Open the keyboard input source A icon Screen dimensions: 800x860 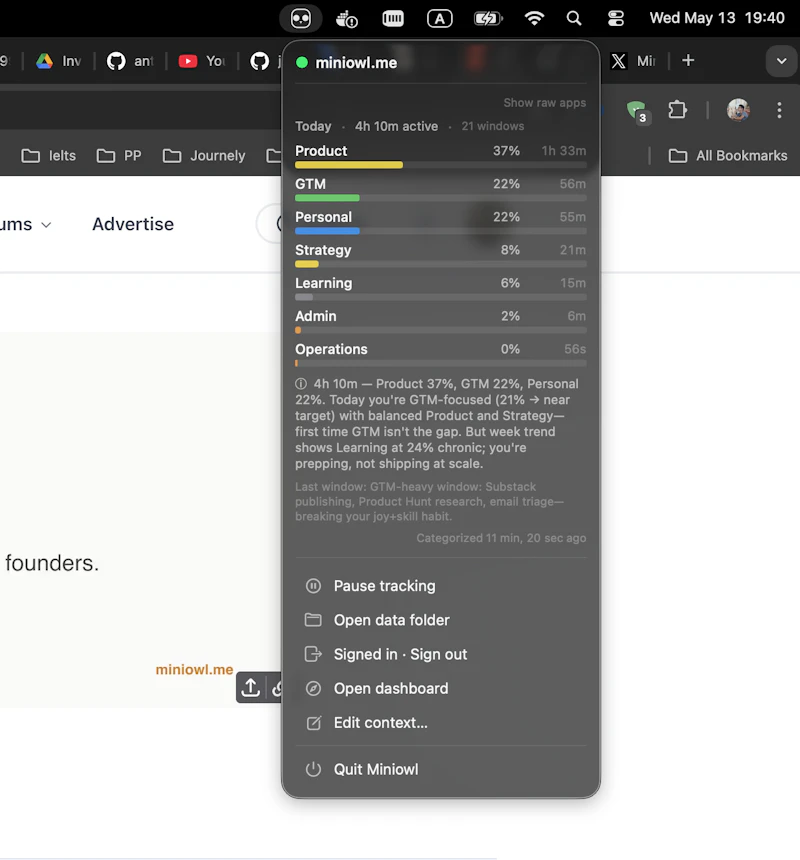coord(439,19)
